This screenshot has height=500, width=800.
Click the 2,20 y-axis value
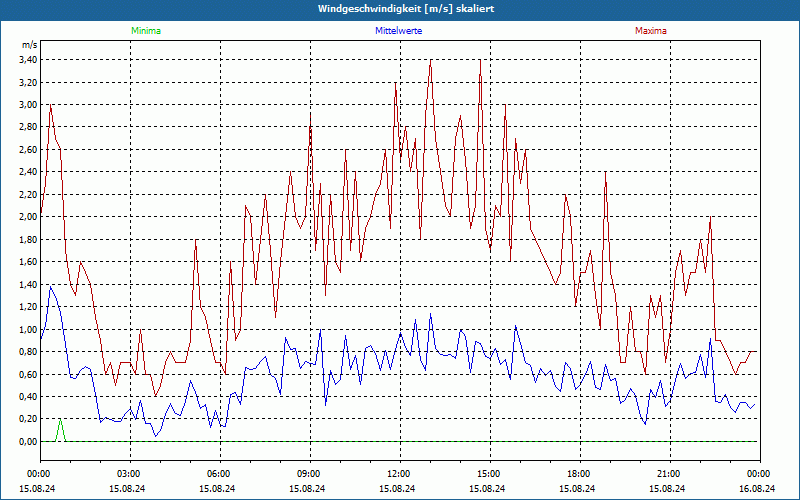(x=29, y=194)
